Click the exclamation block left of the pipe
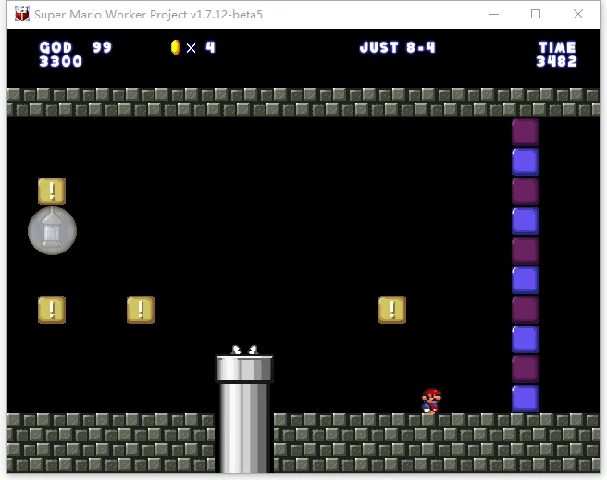Screen dimensions: 607x480 click(141, 310)
